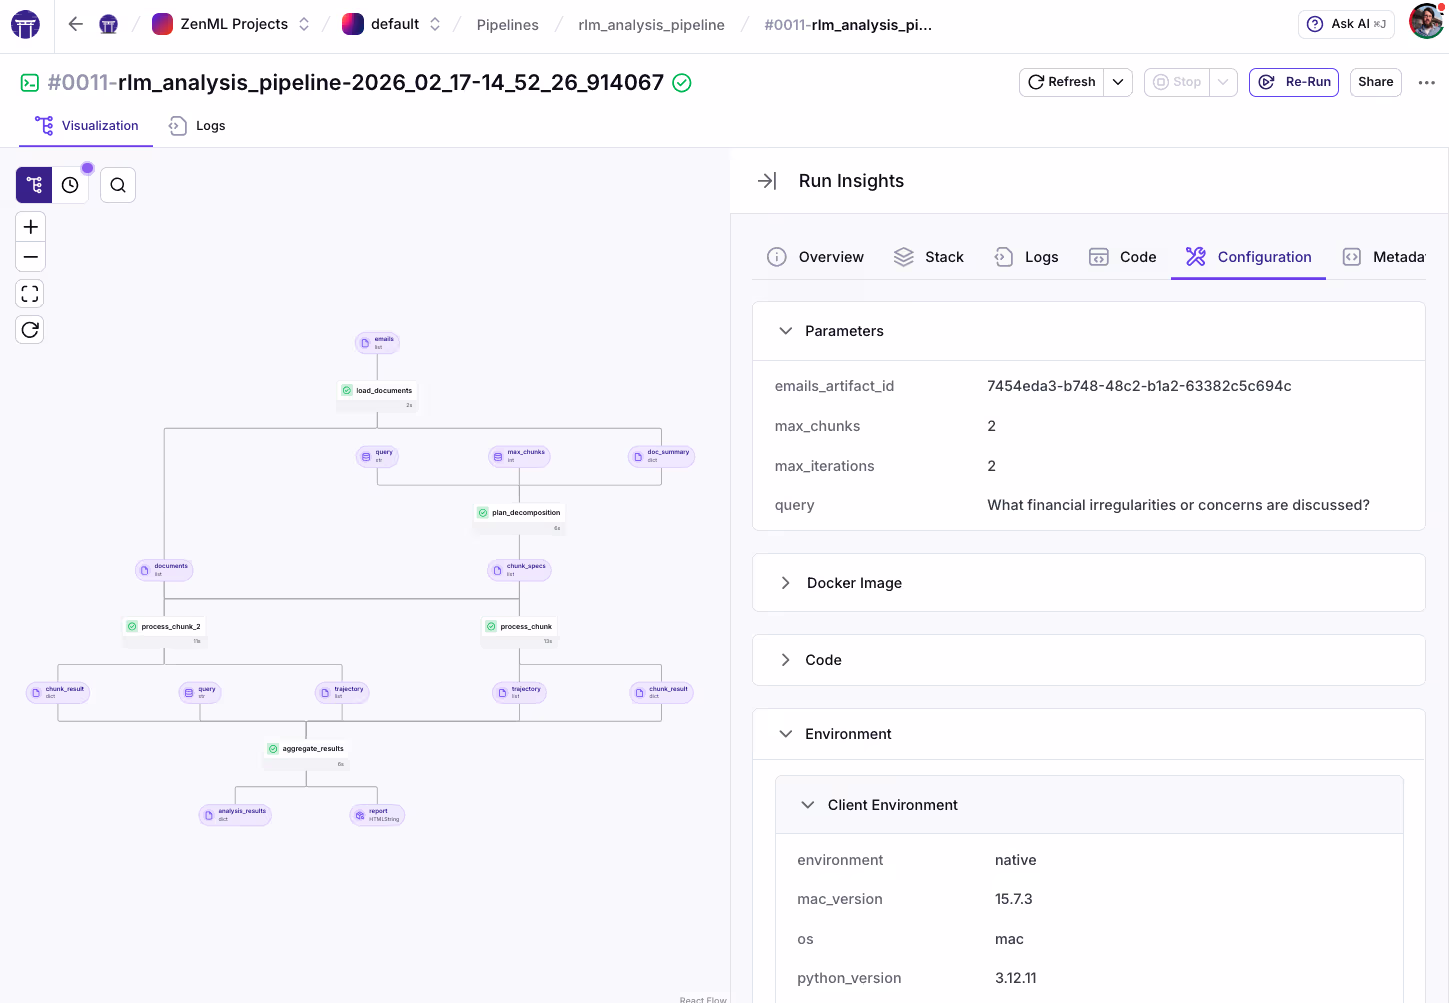Select the DAG visualizer view icon

point(33,184)
